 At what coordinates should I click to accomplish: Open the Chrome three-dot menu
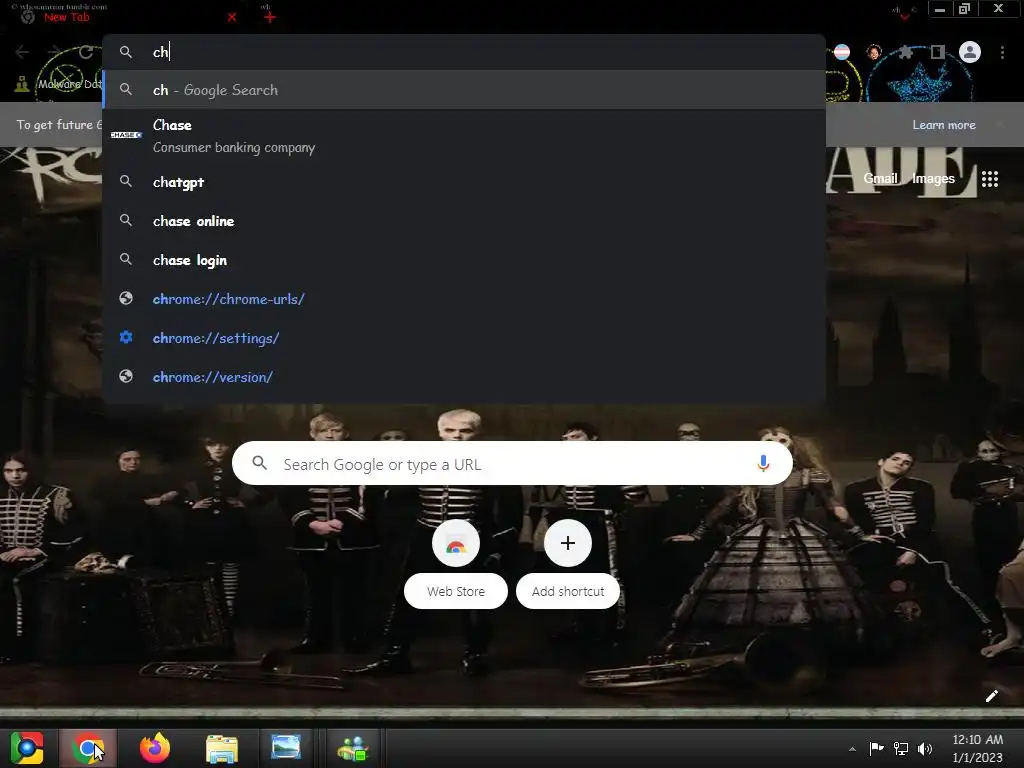[x=1002, y=52]
